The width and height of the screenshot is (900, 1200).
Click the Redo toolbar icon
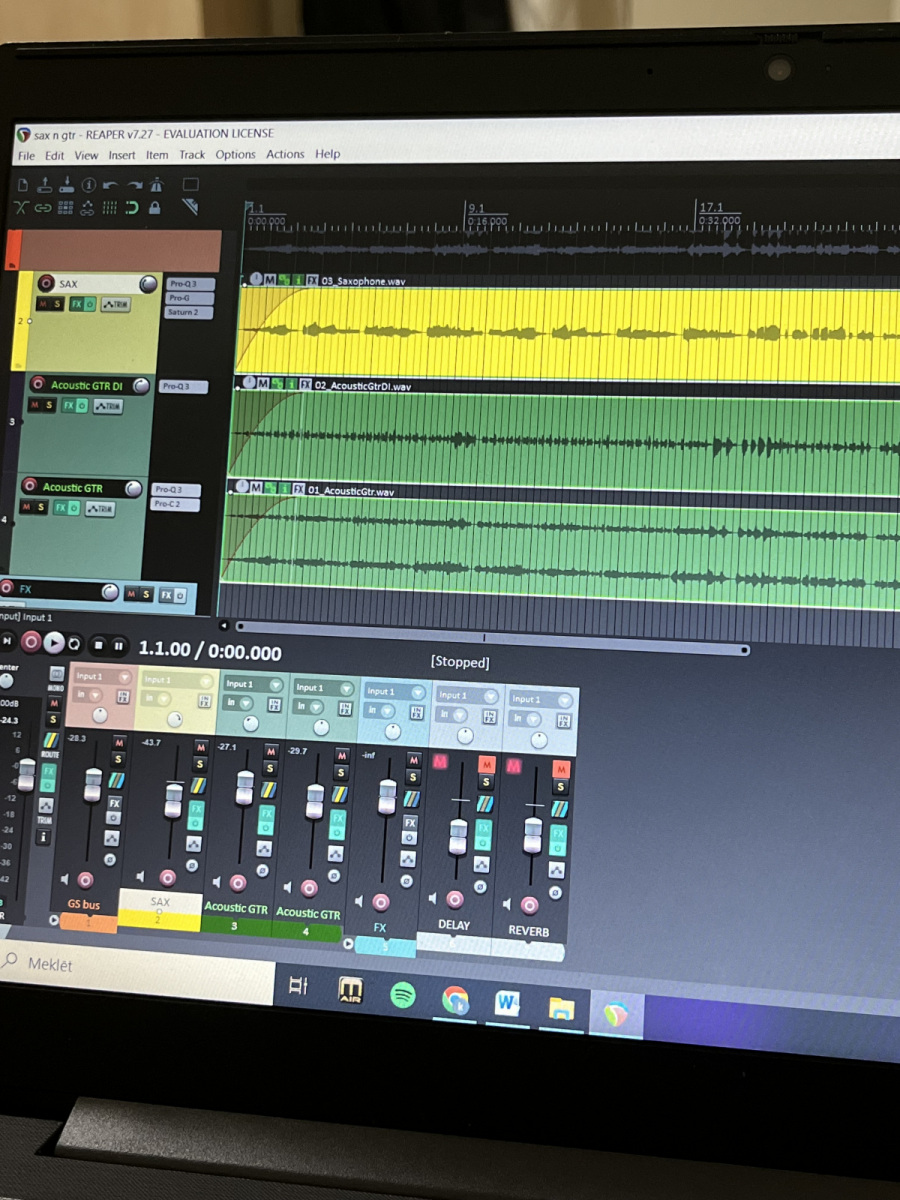134,185
